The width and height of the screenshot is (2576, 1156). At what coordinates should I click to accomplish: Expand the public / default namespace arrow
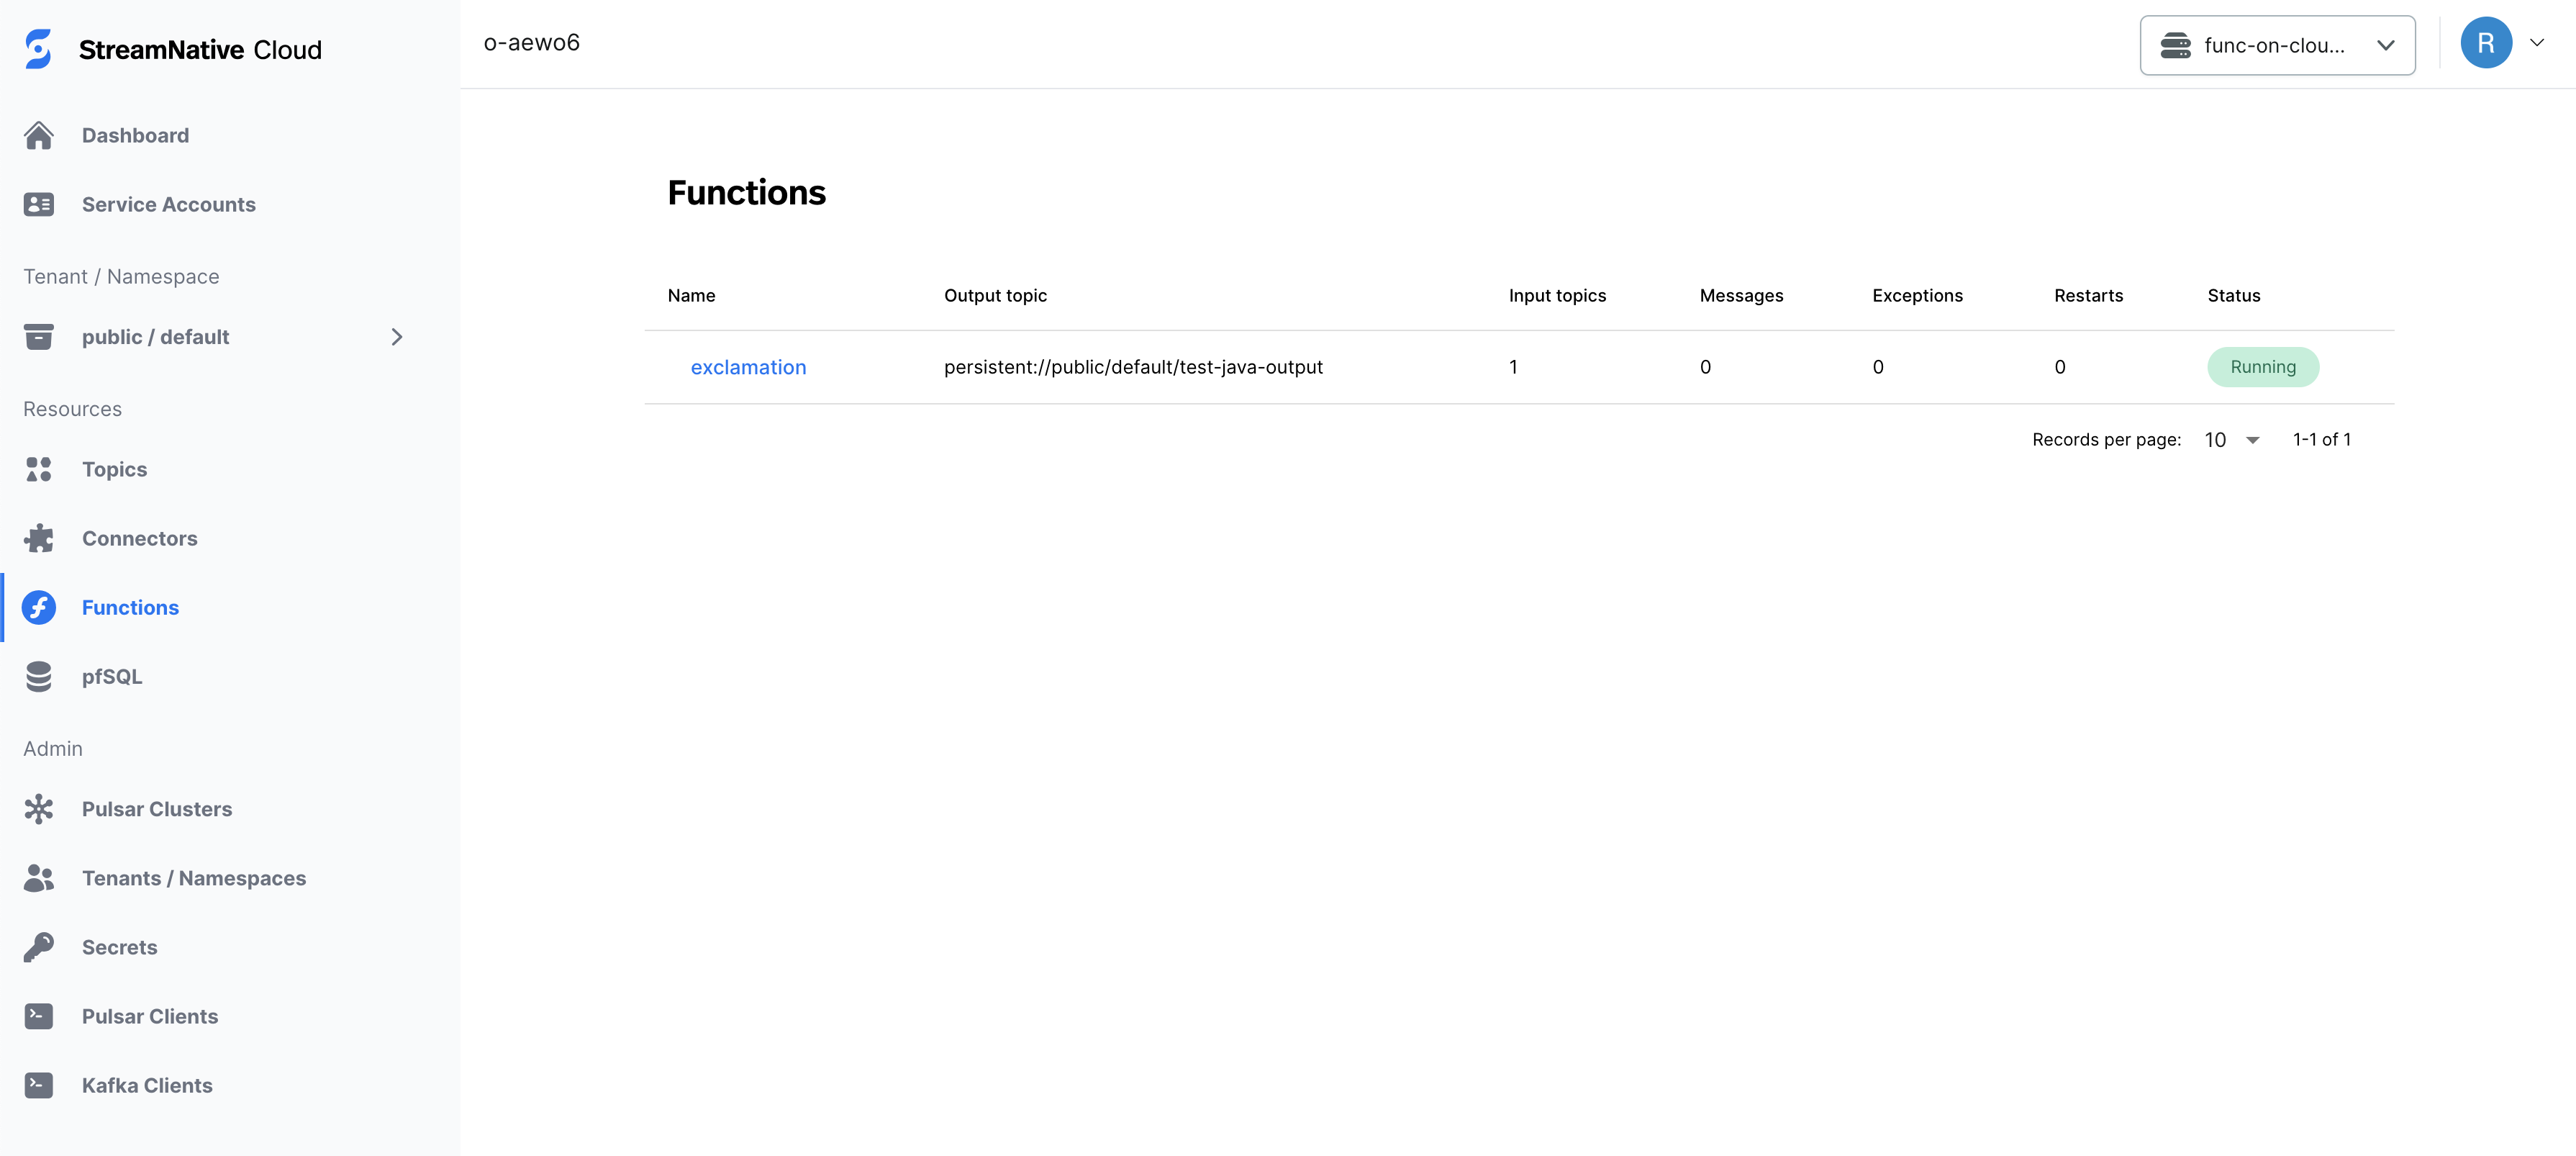[x=397, y=337]
